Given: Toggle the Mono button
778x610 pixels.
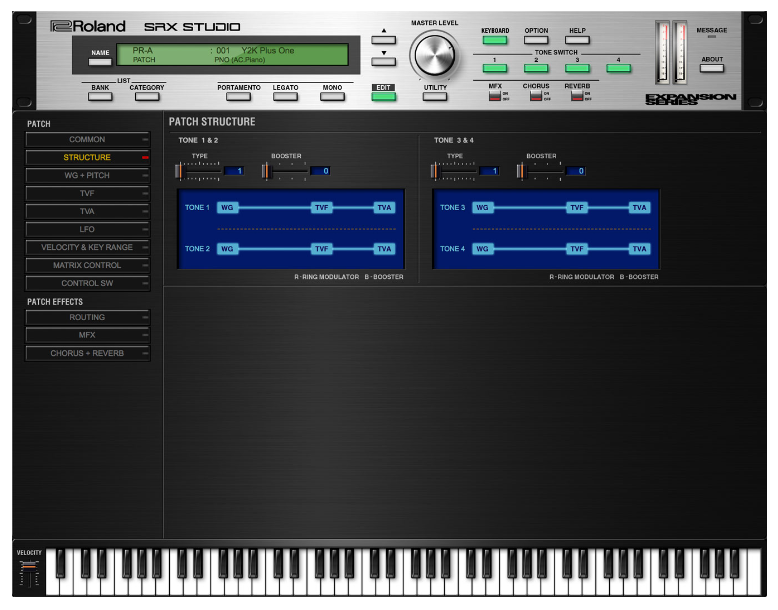Looking at the screenshot, I should coord(332,96).
